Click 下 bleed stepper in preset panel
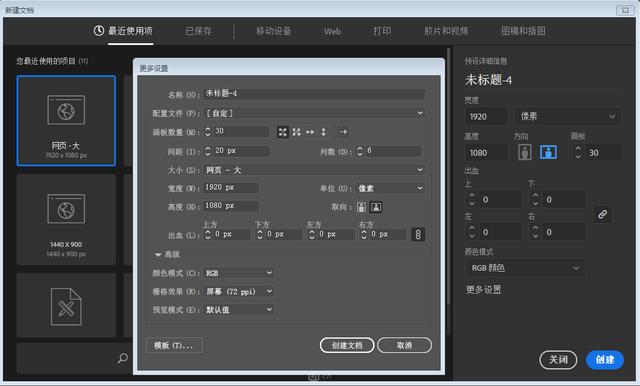This screenshot has width=640, height=386. [x=535, y=199]
